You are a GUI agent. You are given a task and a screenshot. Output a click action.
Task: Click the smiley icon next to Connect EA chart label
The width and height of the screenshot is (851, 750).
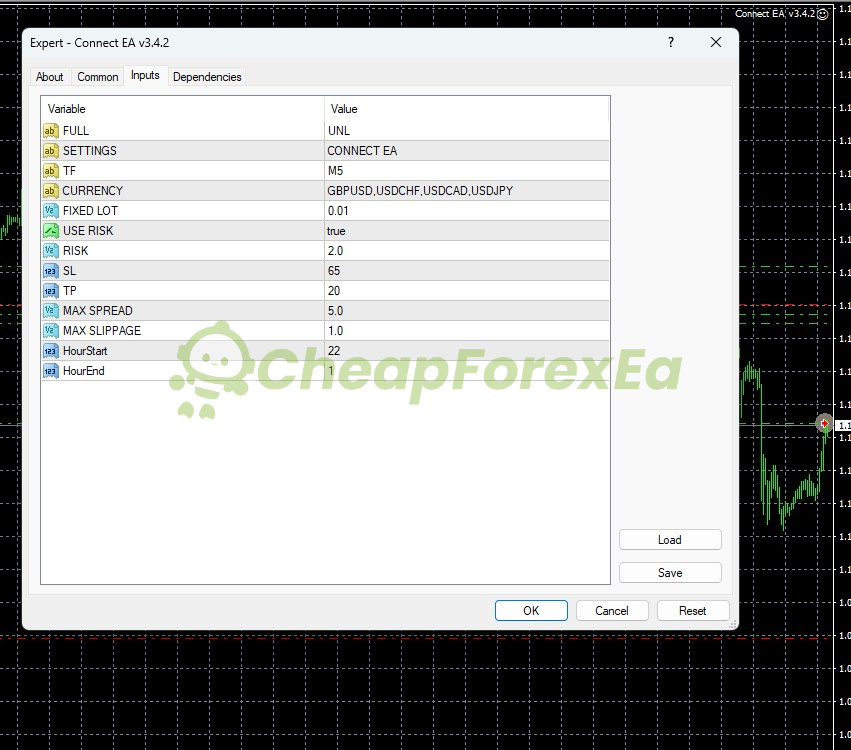coord(823,14)
